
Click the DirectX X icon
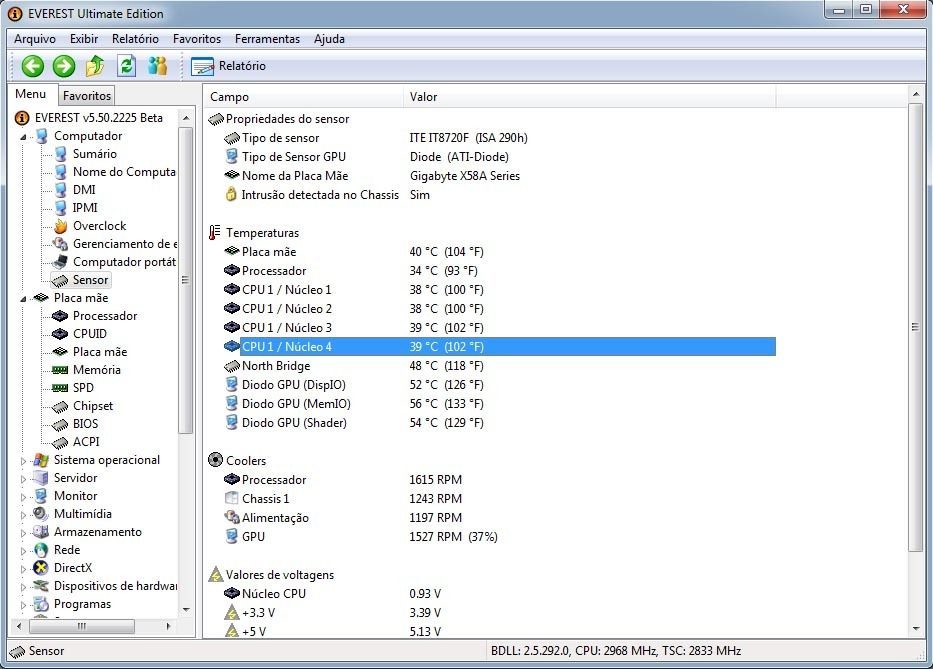tap(41, 568)
